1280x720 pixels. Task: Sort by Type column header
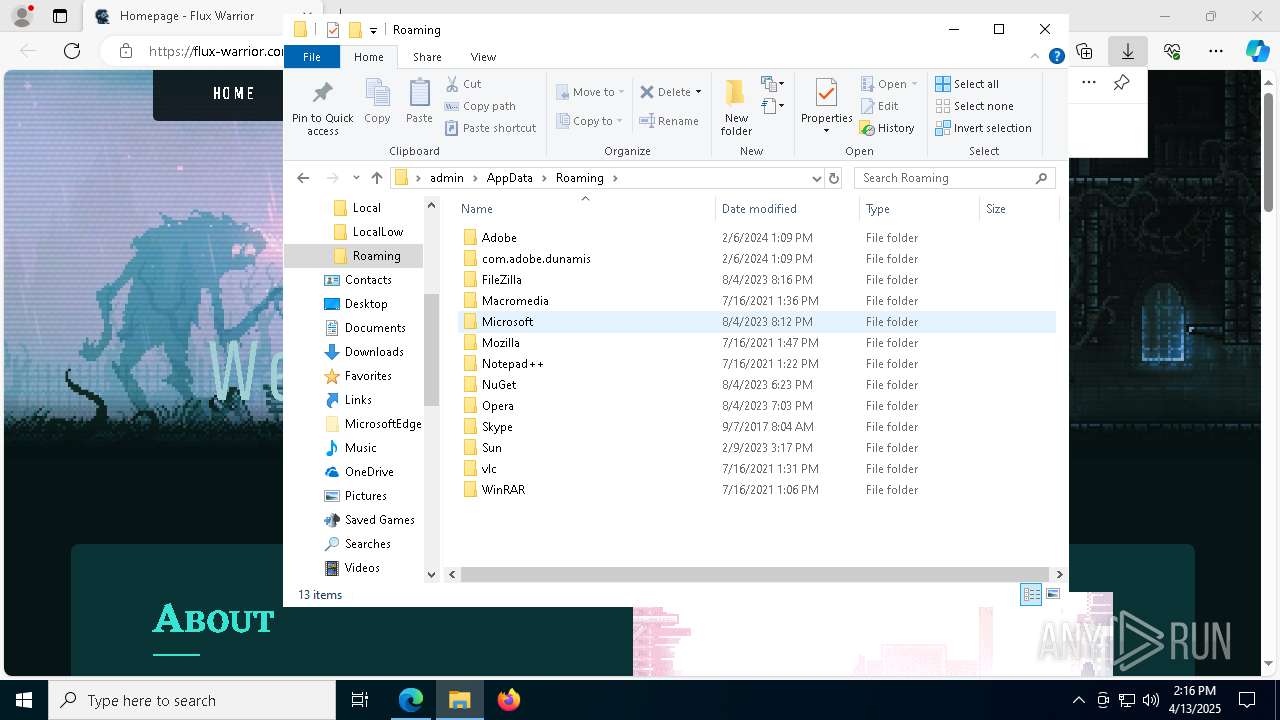[919, 209]
